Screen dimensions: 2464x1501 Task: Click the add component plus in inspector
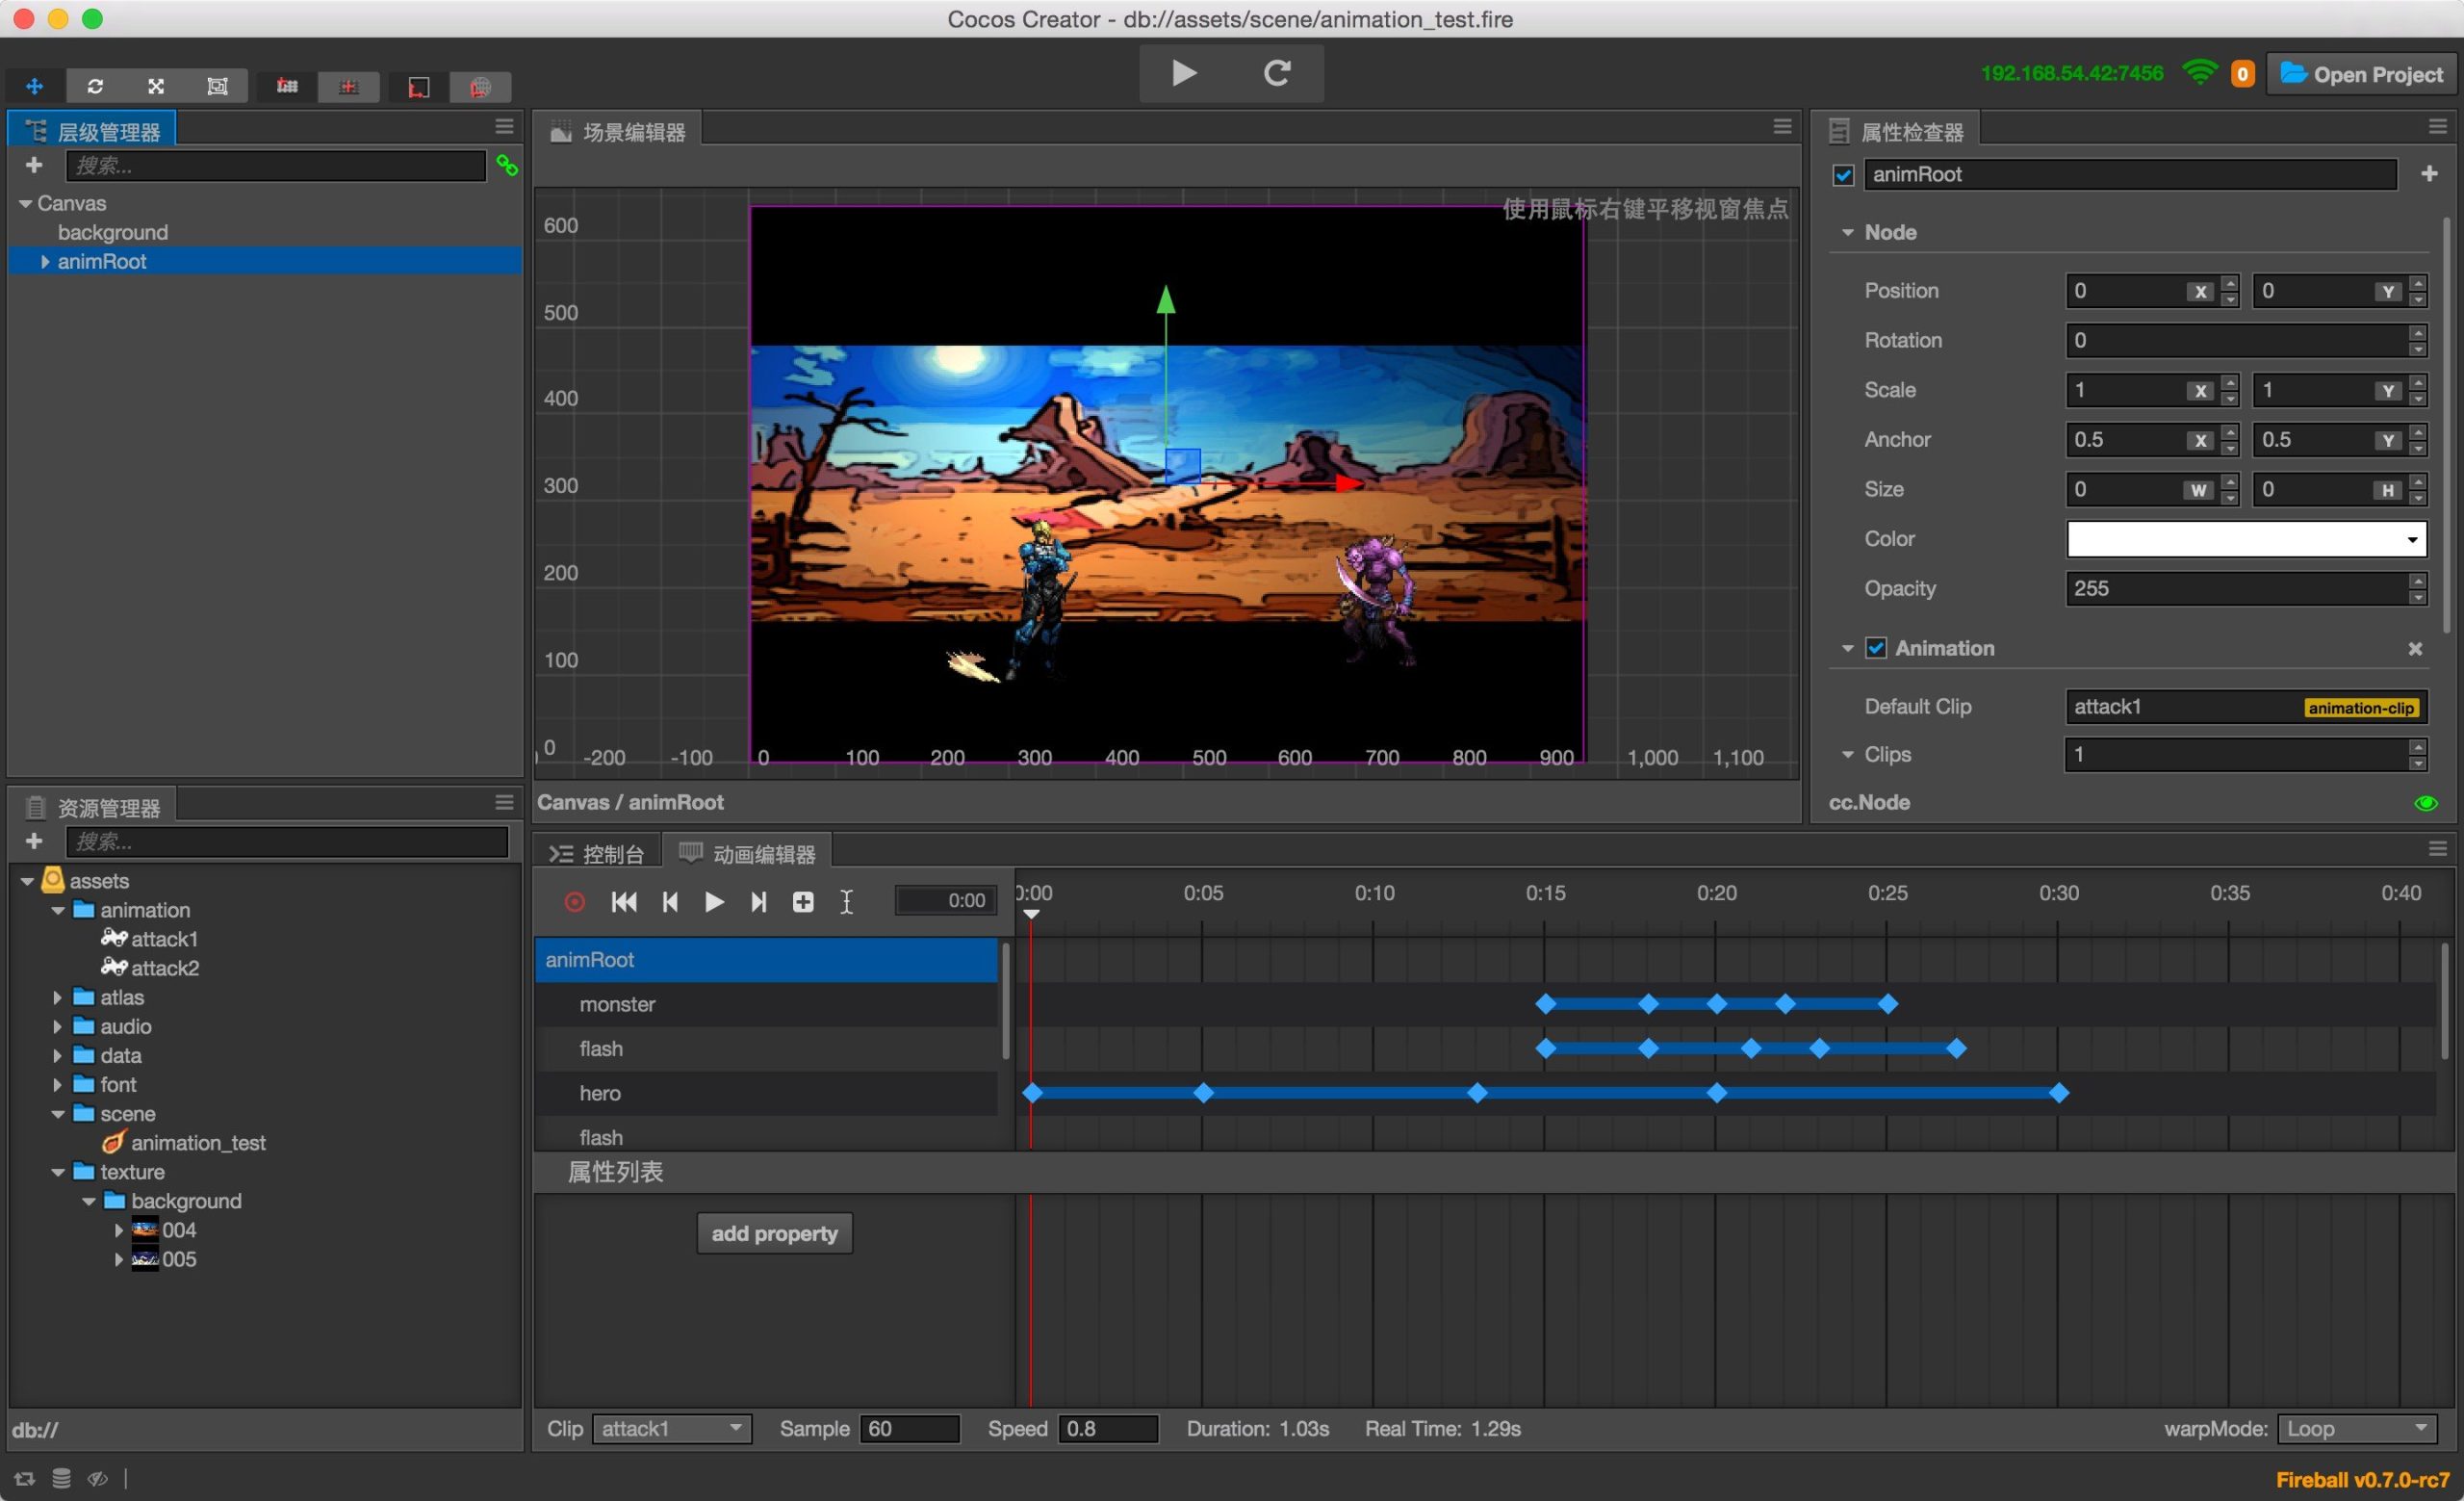click(x=2429, y=174)
